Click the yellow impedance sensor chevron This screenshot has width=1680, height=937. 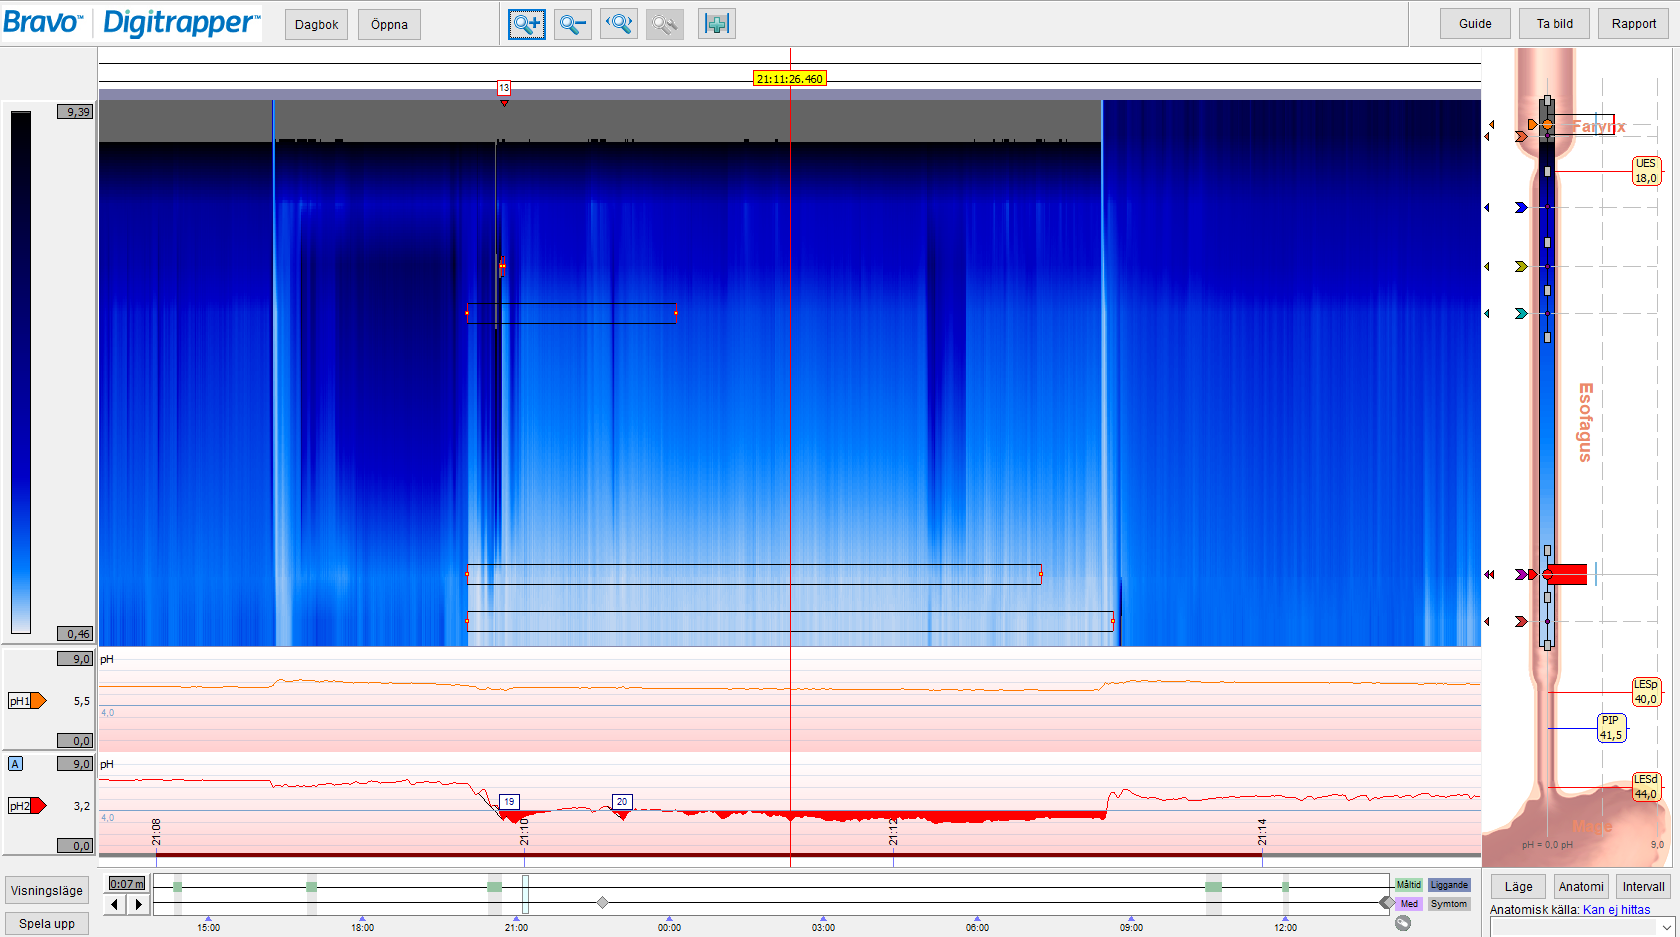[x=1522, y=267]
